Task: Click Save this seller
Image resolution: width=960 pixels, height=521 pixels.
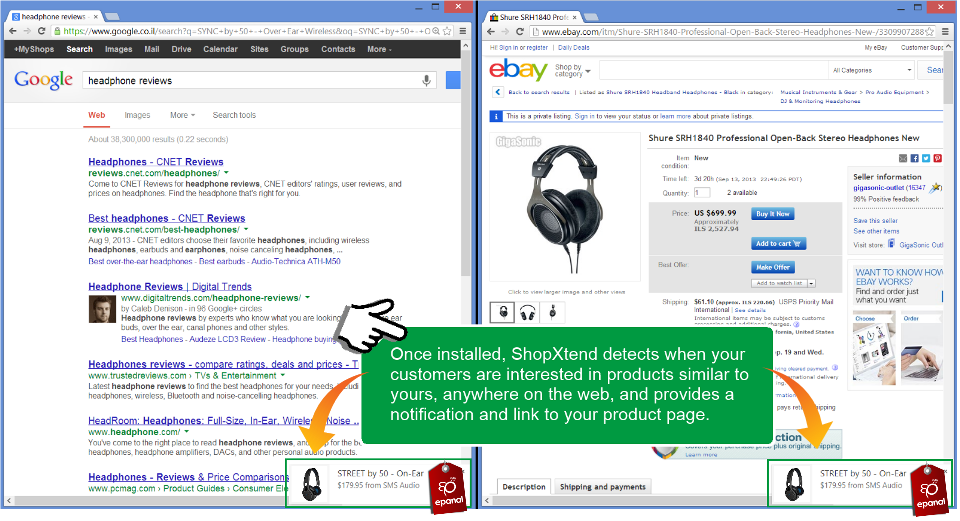Action: (x=876, y=220)
